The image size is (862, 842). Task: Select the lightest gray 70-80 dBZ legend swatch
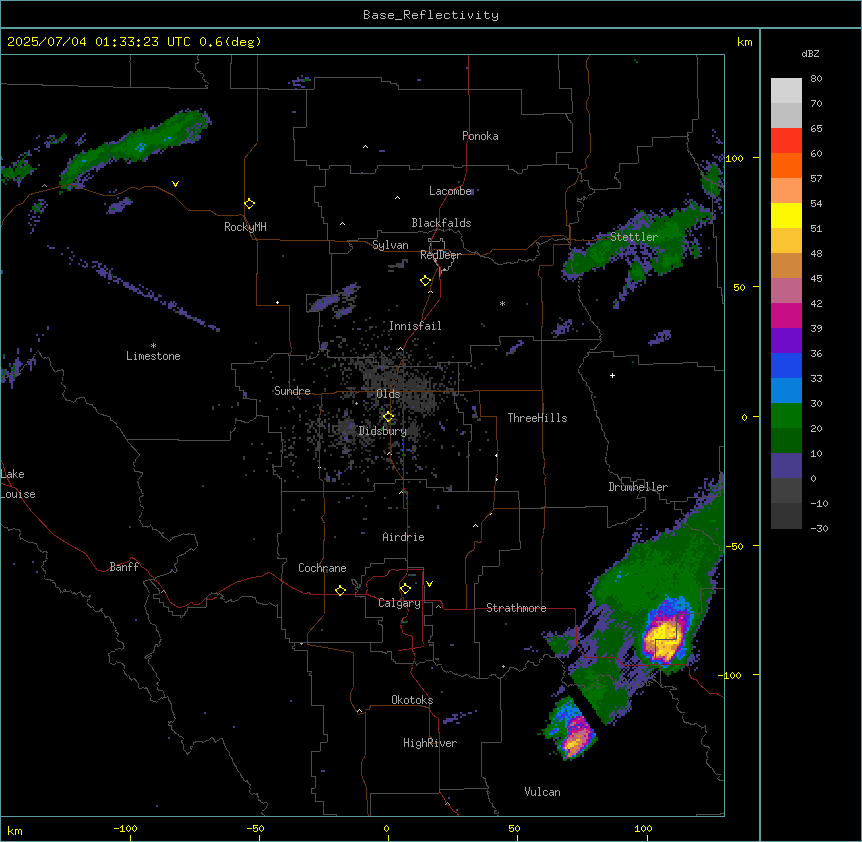[786, 91]
